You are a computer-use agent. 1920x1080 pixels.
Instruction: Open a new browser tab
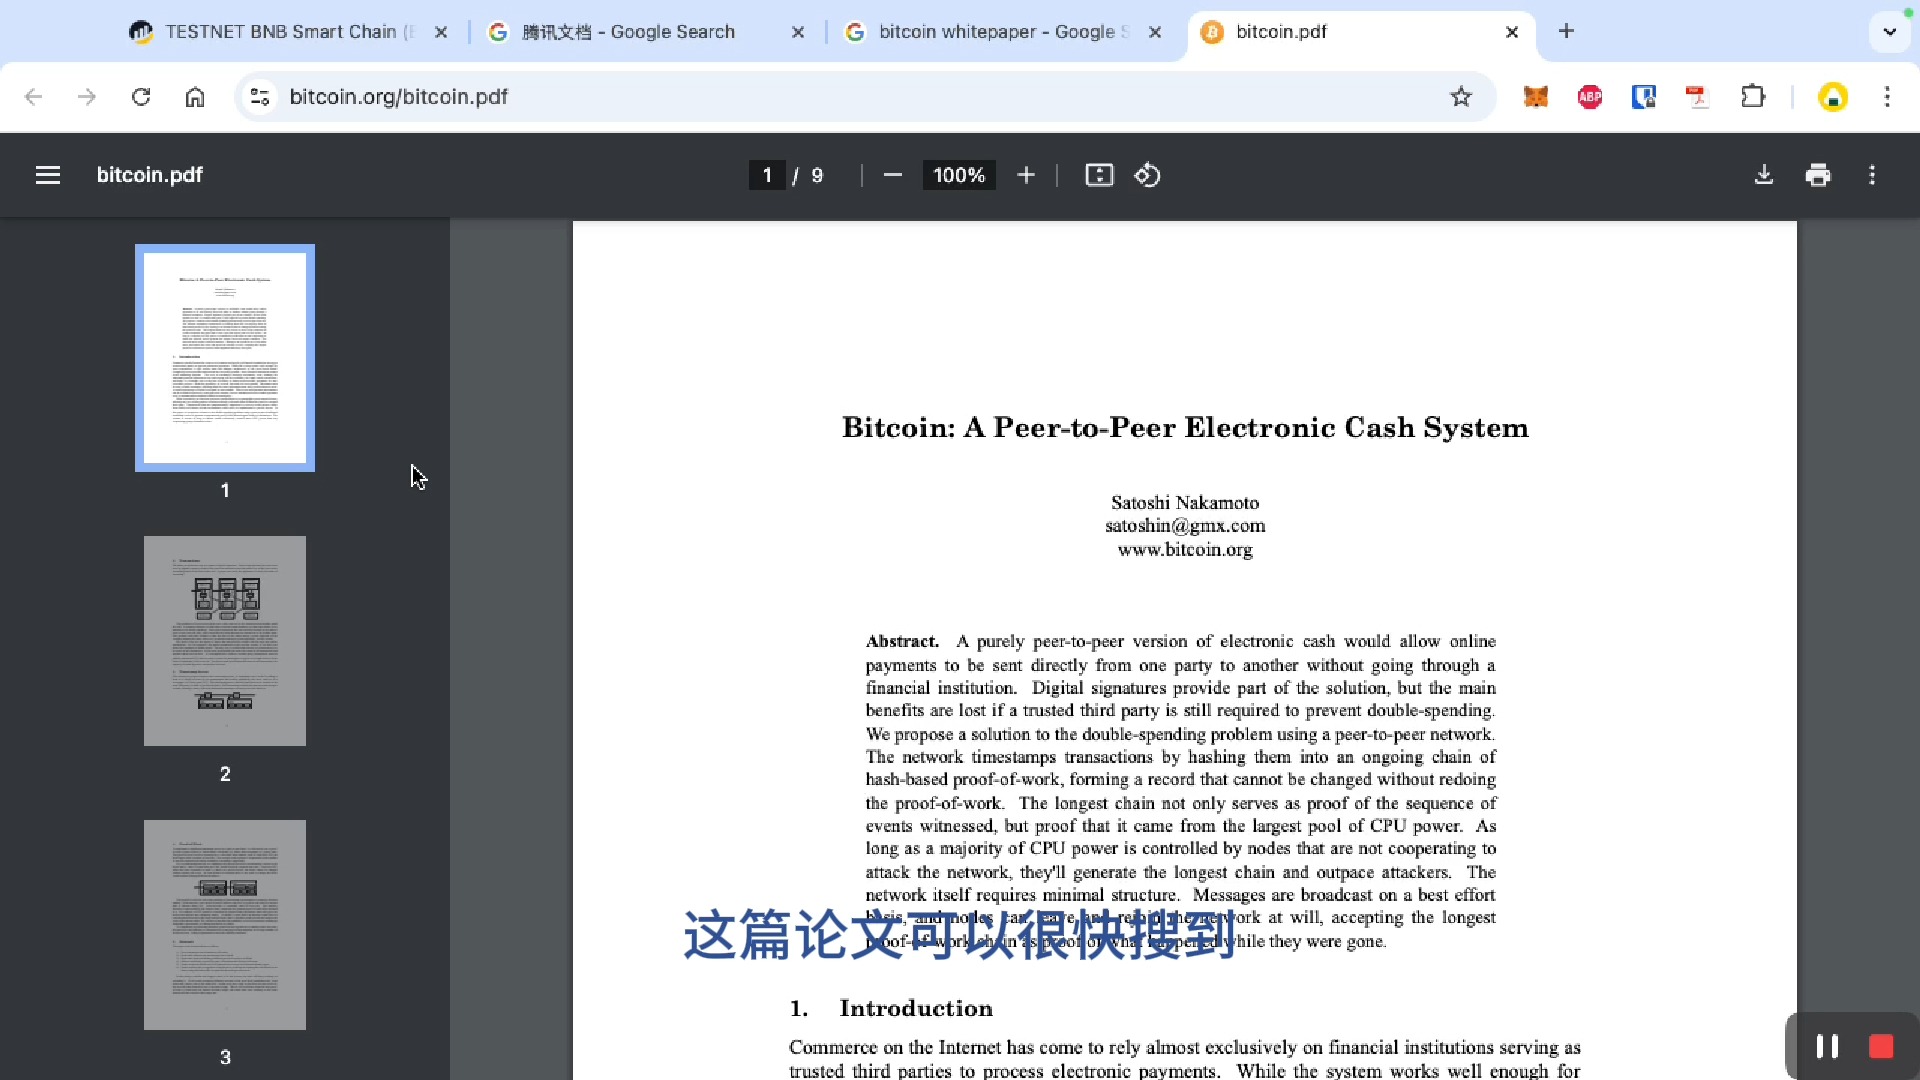point(1566,32)
